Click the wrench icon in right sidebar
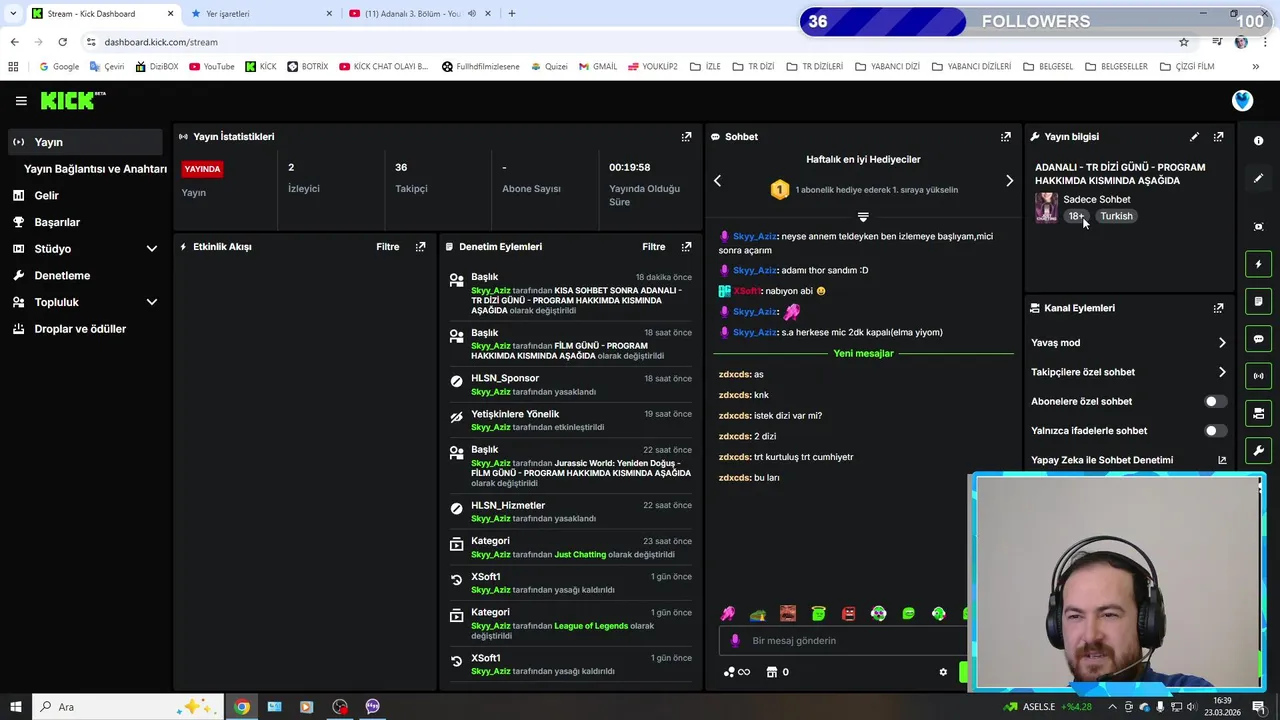The width and height of the screenshot is (1280, 720). (x=1258, y=451)
